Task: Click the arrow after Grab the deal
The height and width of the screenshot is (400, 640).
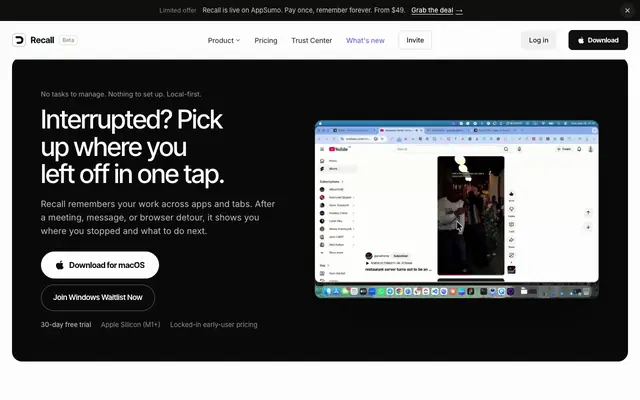Action: click(459, 11)
